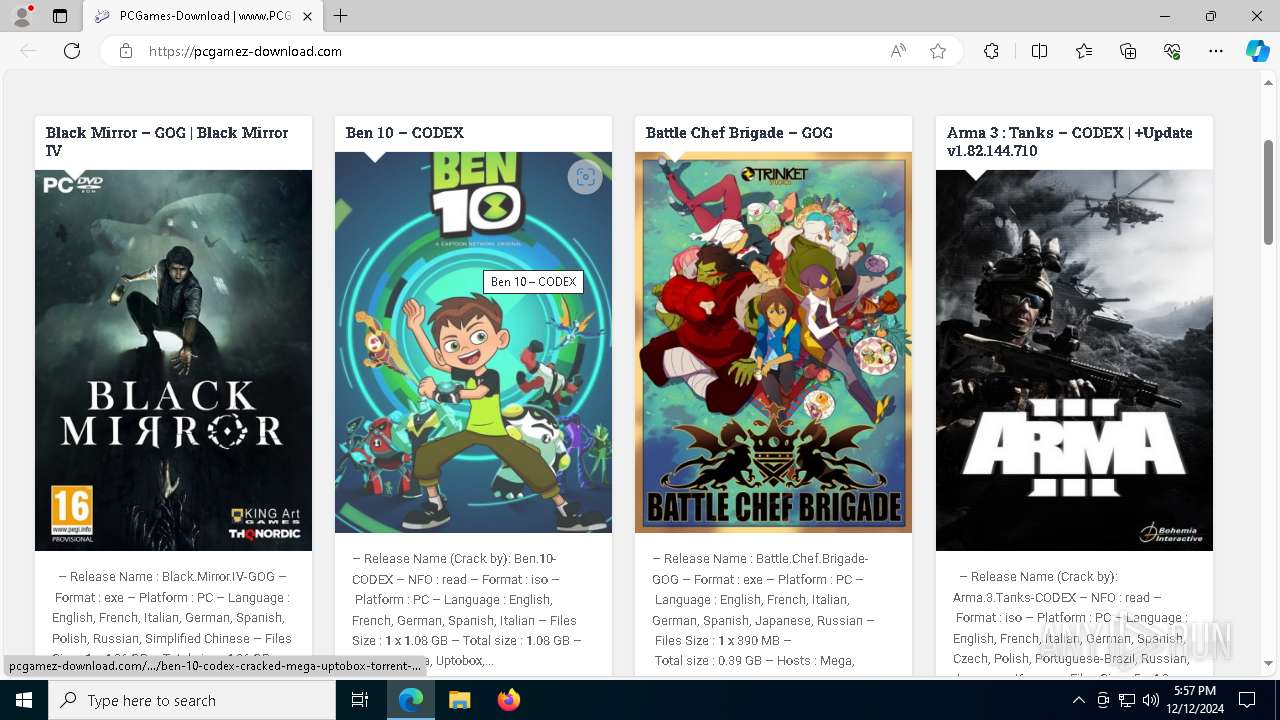Launch Firefox from the taskbar
Image resolution: width=1280 pixels, height=720 pixels.
509,700
